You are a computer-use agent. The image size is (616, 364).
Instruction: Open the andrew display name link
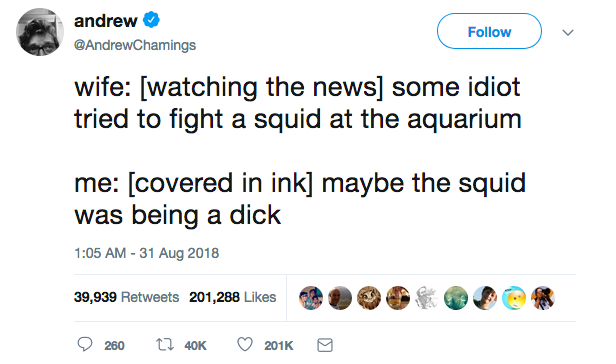(106, 20)
